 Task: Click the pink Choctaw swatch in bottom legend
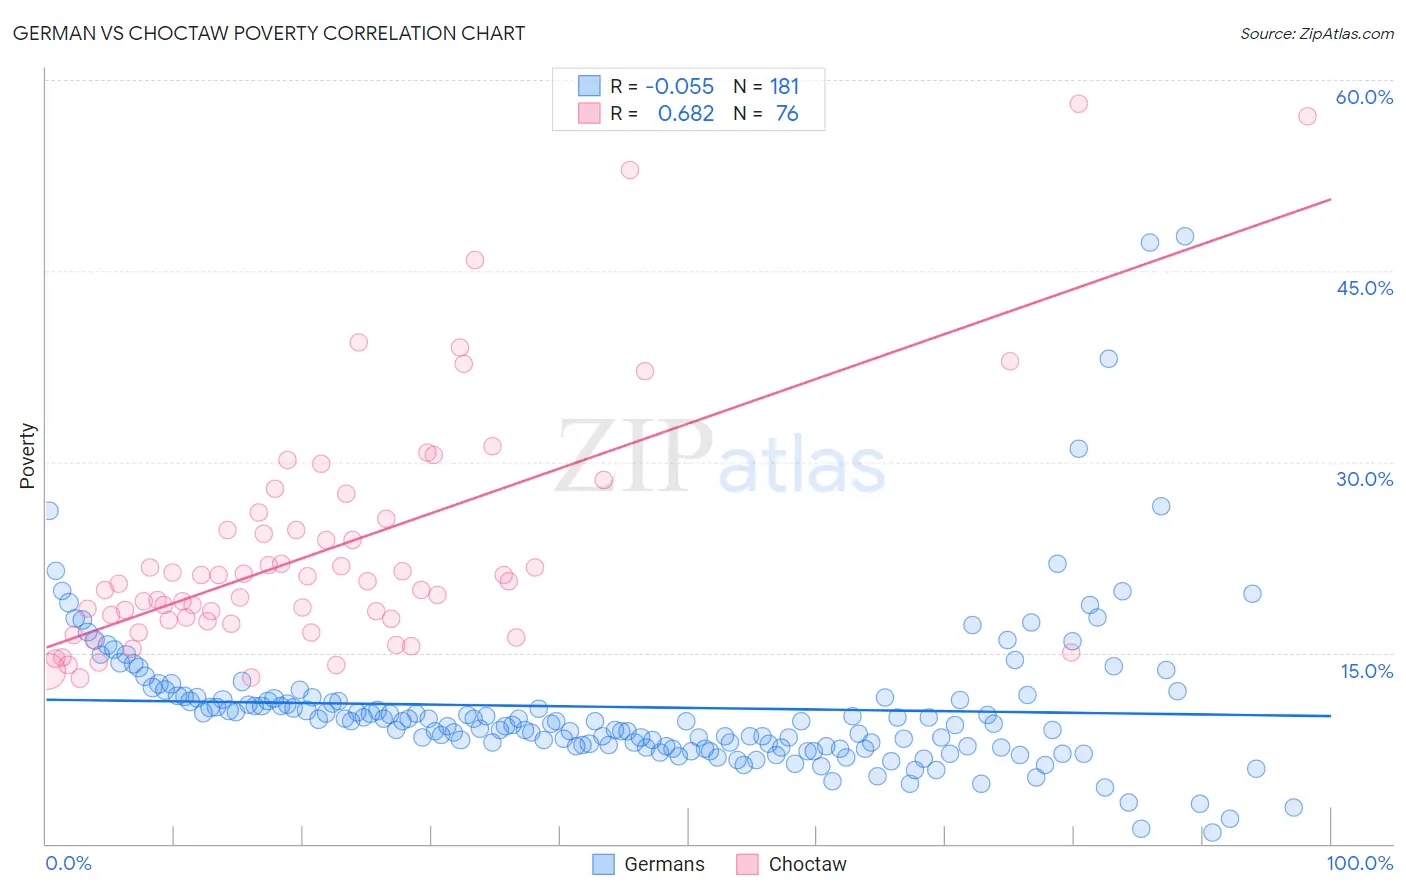tap(747, 864)
